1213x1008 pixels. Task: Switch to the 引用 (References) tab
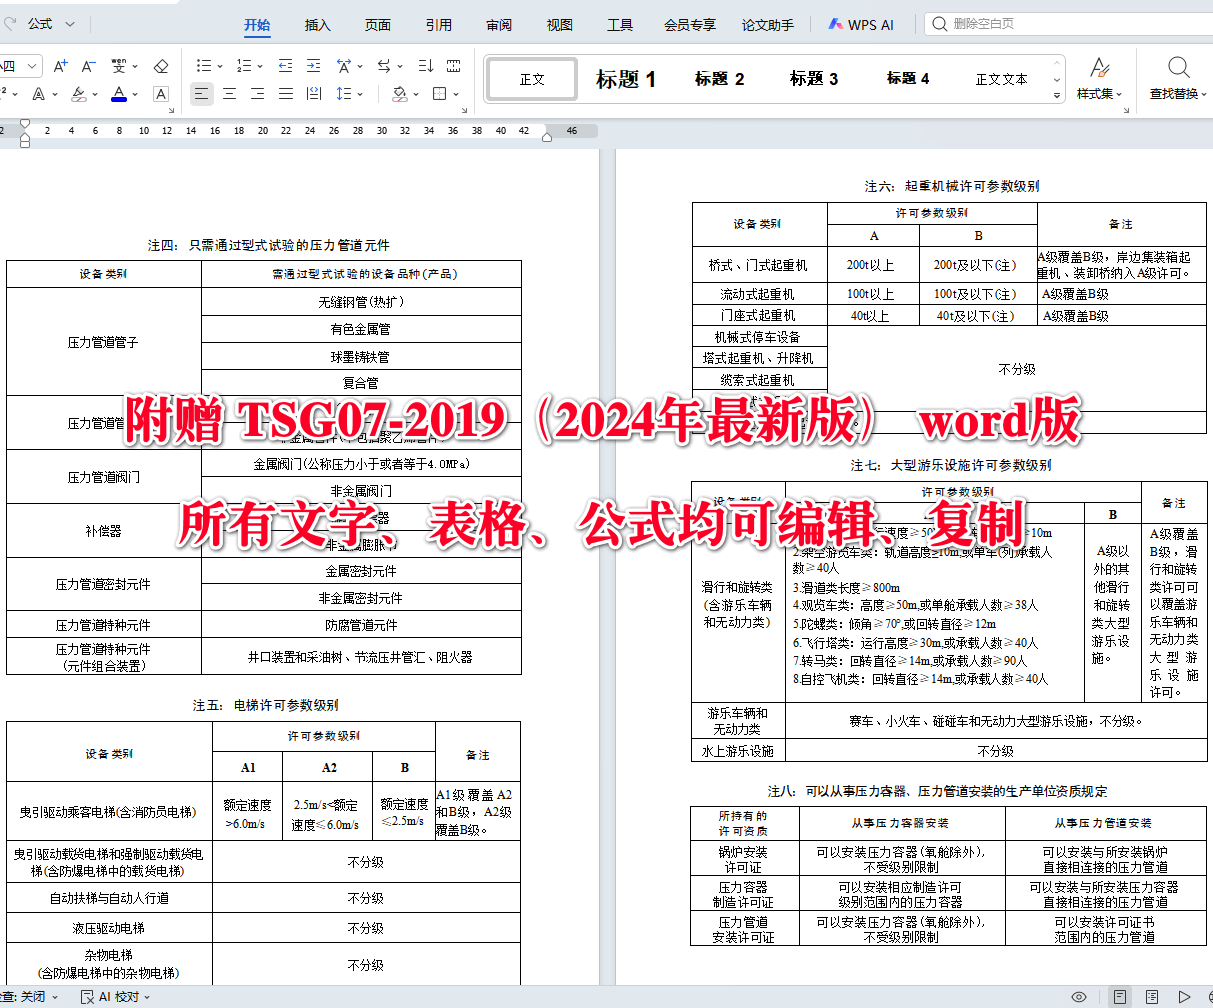(x=438, y=25)
